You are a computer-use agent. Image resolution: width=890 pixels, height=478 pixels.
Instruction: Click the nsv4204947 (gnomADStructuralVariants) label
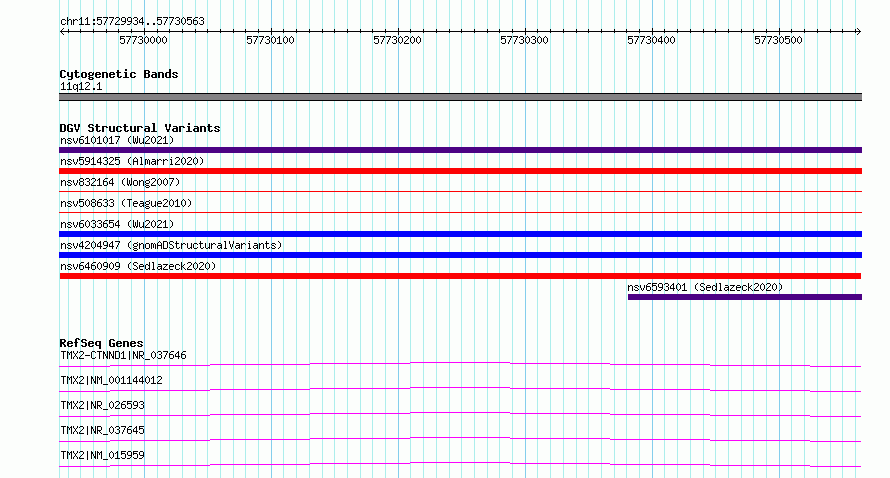pos(171,245)
